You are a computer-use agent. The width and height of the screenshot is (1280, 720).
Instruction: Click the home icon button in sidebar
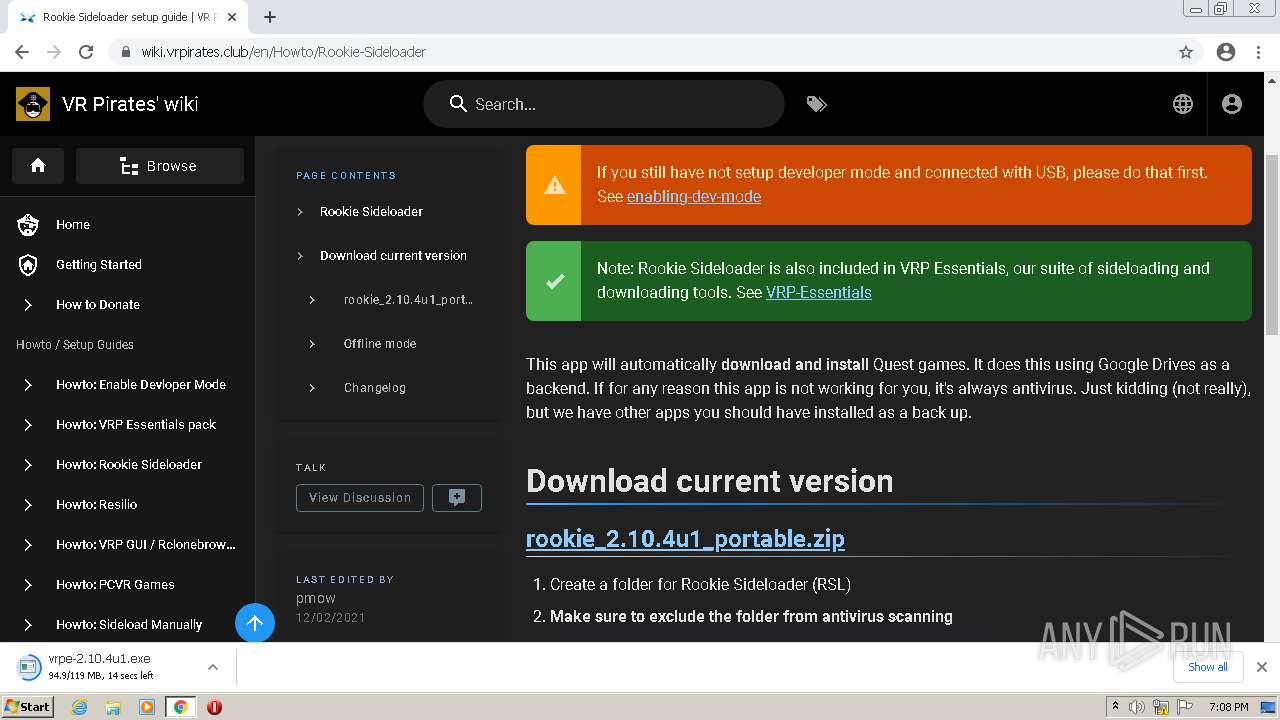[x=38, y=166]
